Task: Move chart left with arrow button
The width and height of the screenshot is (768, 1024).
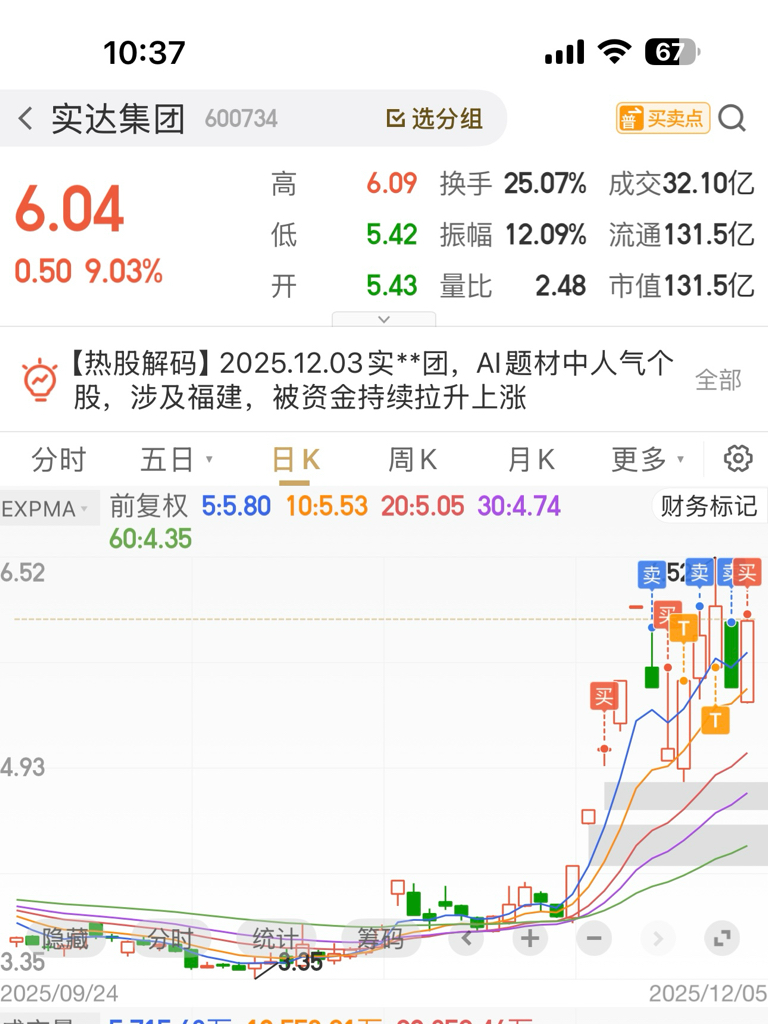Action: (466, 939)
